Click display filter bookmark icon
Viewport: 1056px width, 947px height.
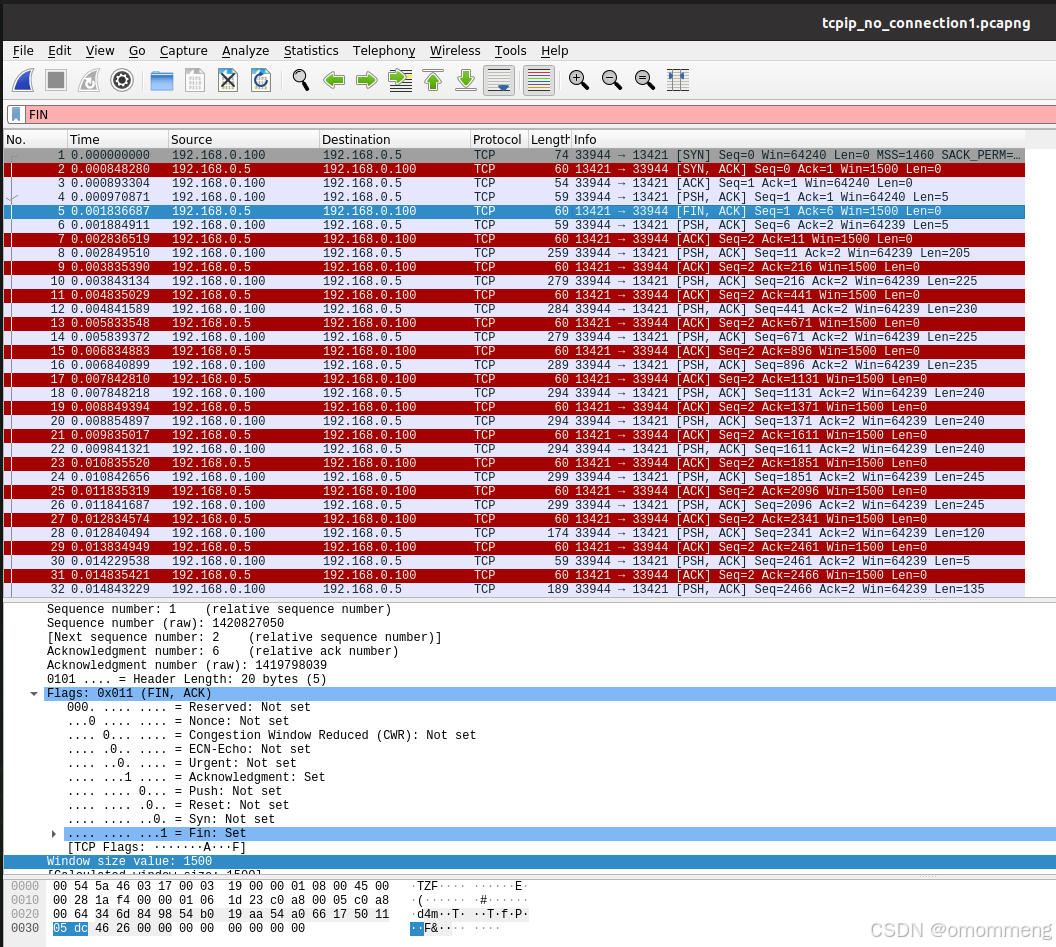point(16,115)
